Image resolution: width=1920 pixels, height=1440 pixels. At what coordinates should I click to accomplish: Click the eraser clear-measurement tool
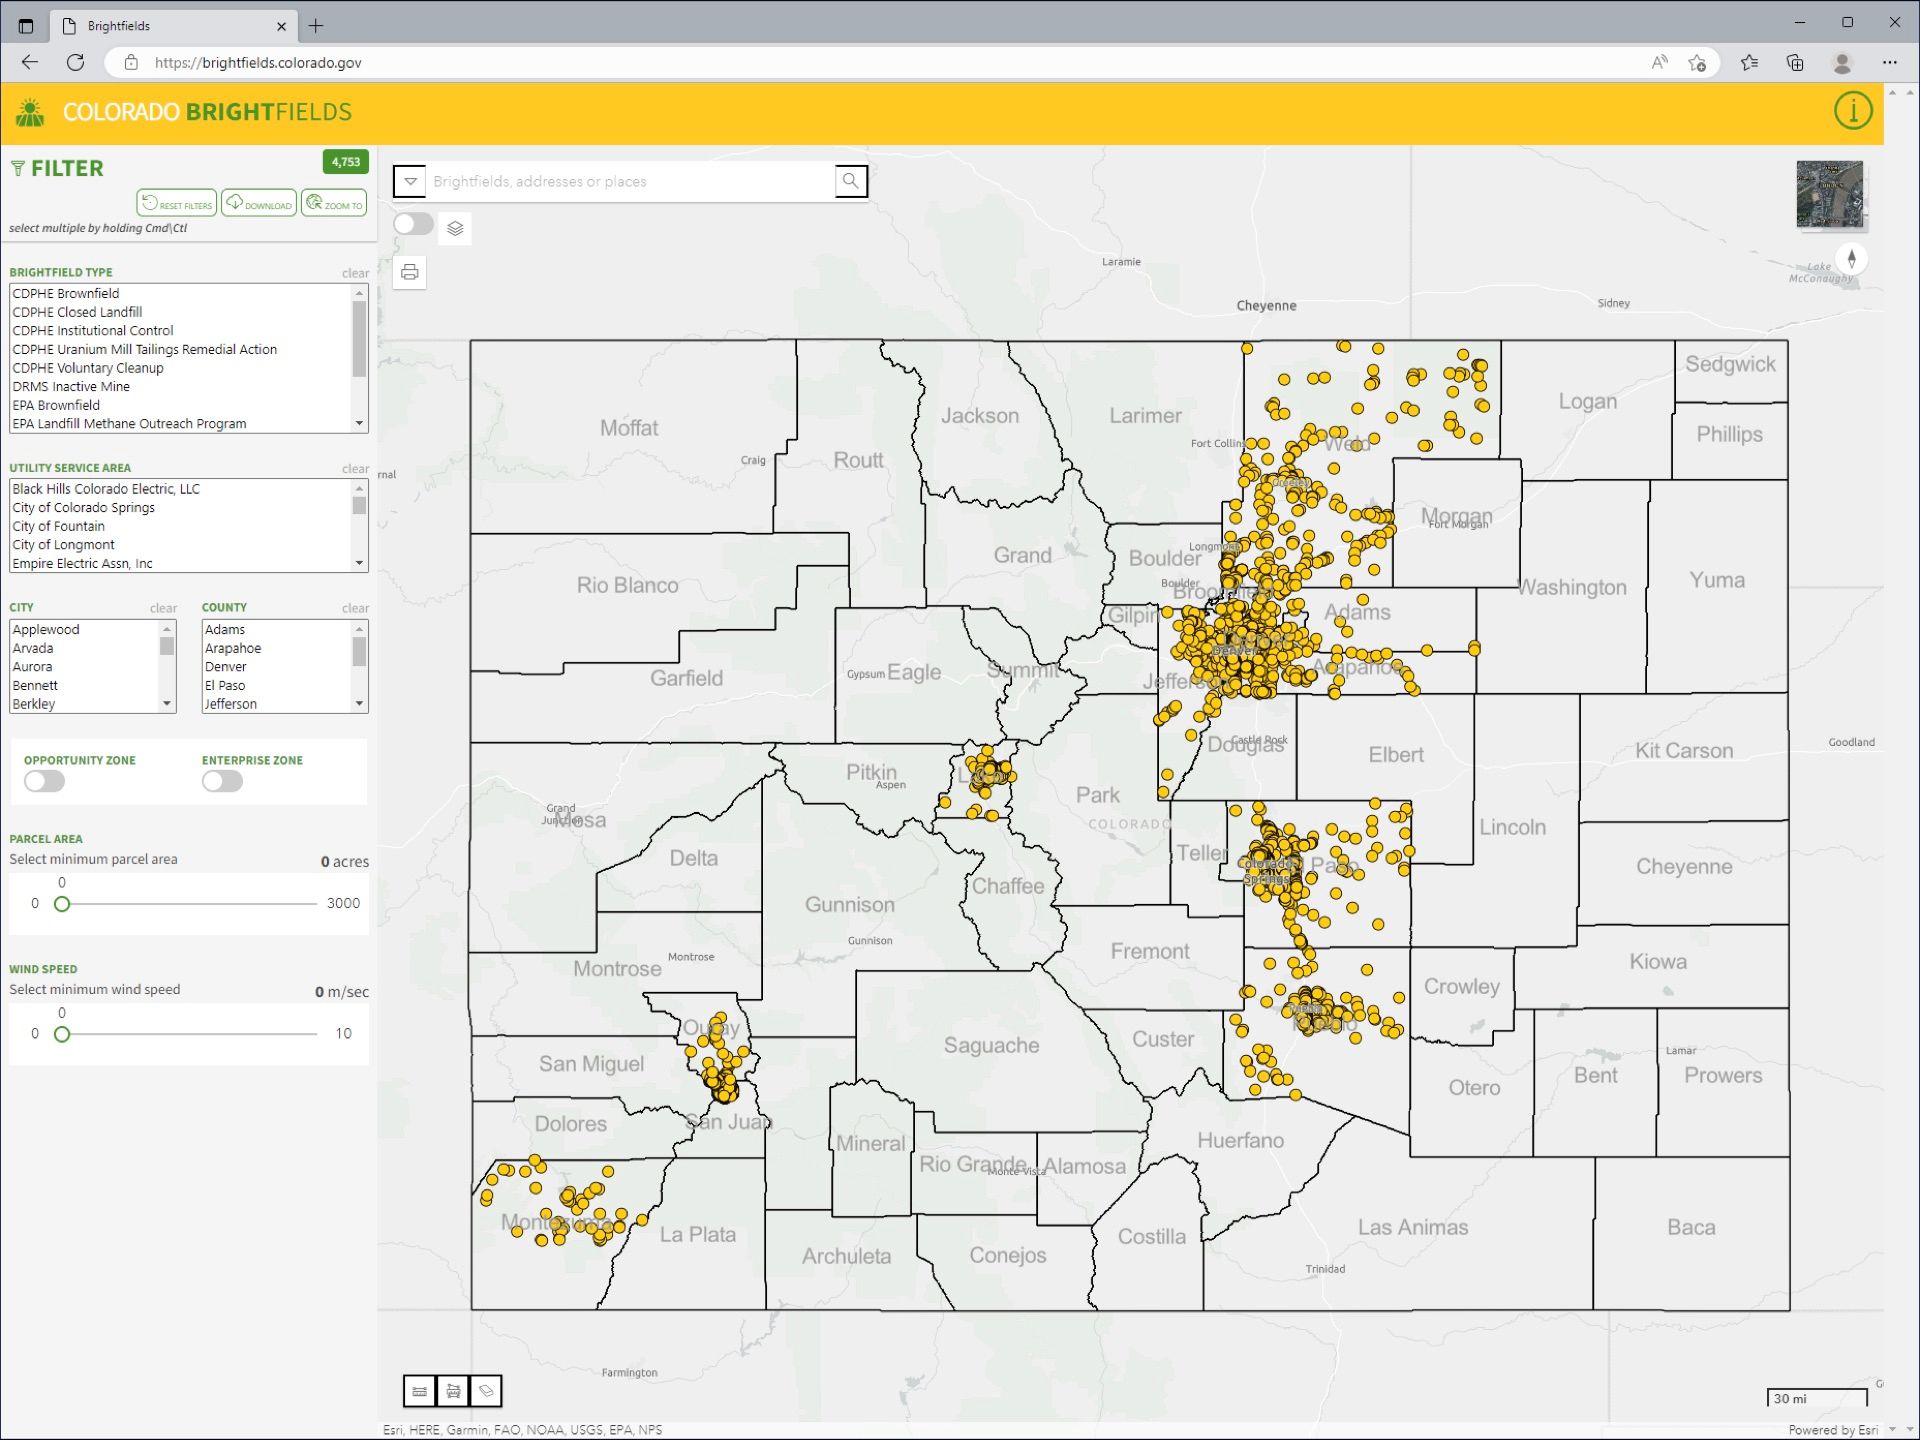tap(486, 1391)
